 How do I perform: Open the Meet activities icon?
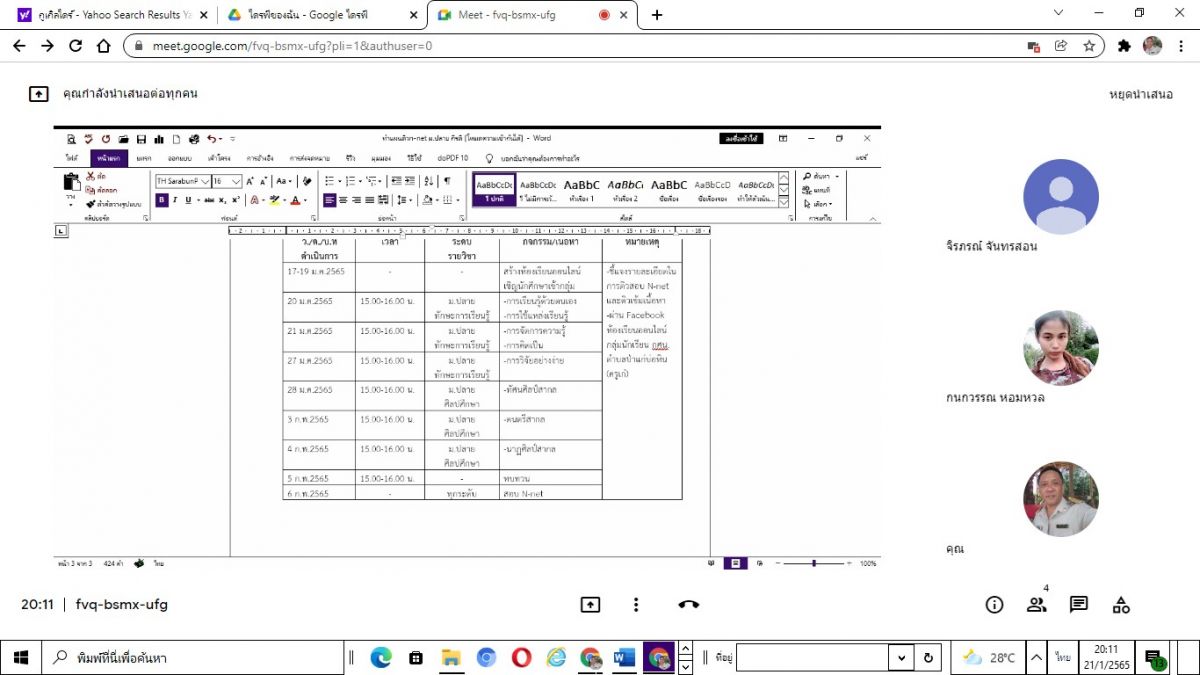point(1121,604)
